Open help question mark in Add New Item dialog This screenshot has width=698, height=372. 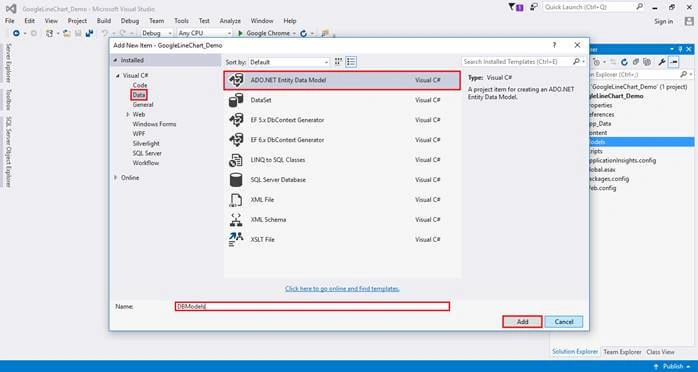click(x=554, y=45)
